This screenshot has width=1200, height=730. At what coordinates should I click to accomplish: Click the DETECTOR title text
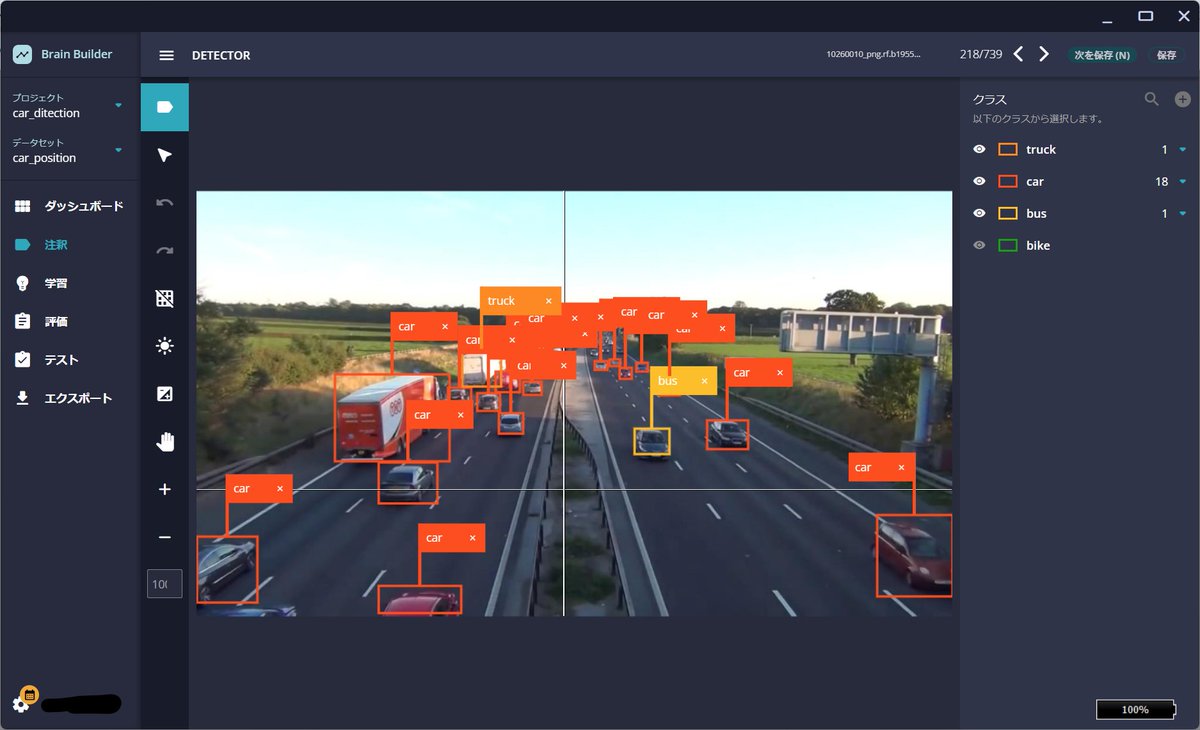[221, 55]
